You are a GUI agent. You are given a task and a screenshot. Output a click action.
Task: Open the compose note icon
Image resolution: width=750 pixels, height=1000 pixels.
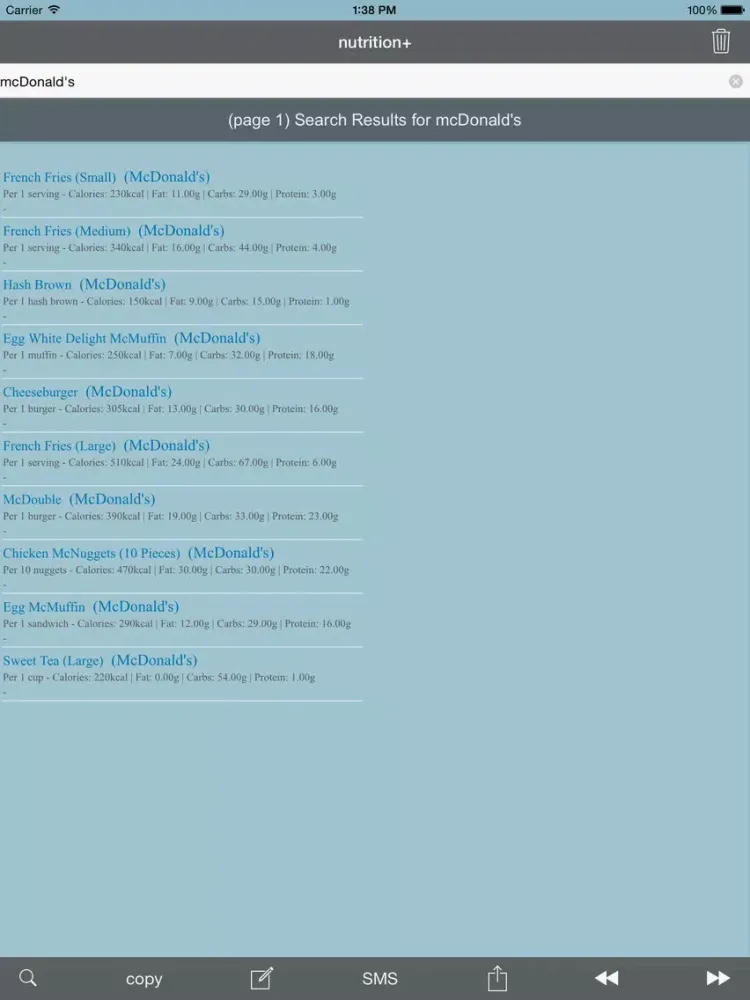pos(261,978)
